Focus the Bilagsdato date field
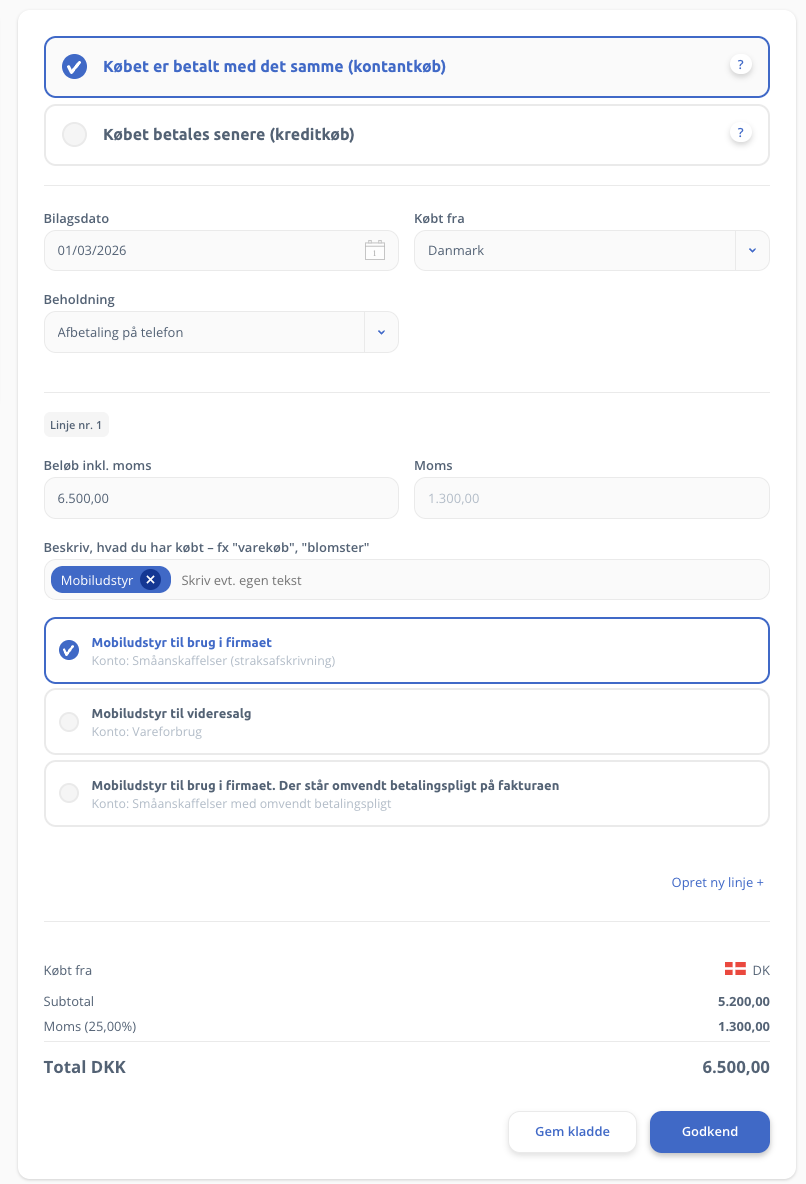Image resolution: width=806 pixels, height=1184 pixels. [200, 250]
